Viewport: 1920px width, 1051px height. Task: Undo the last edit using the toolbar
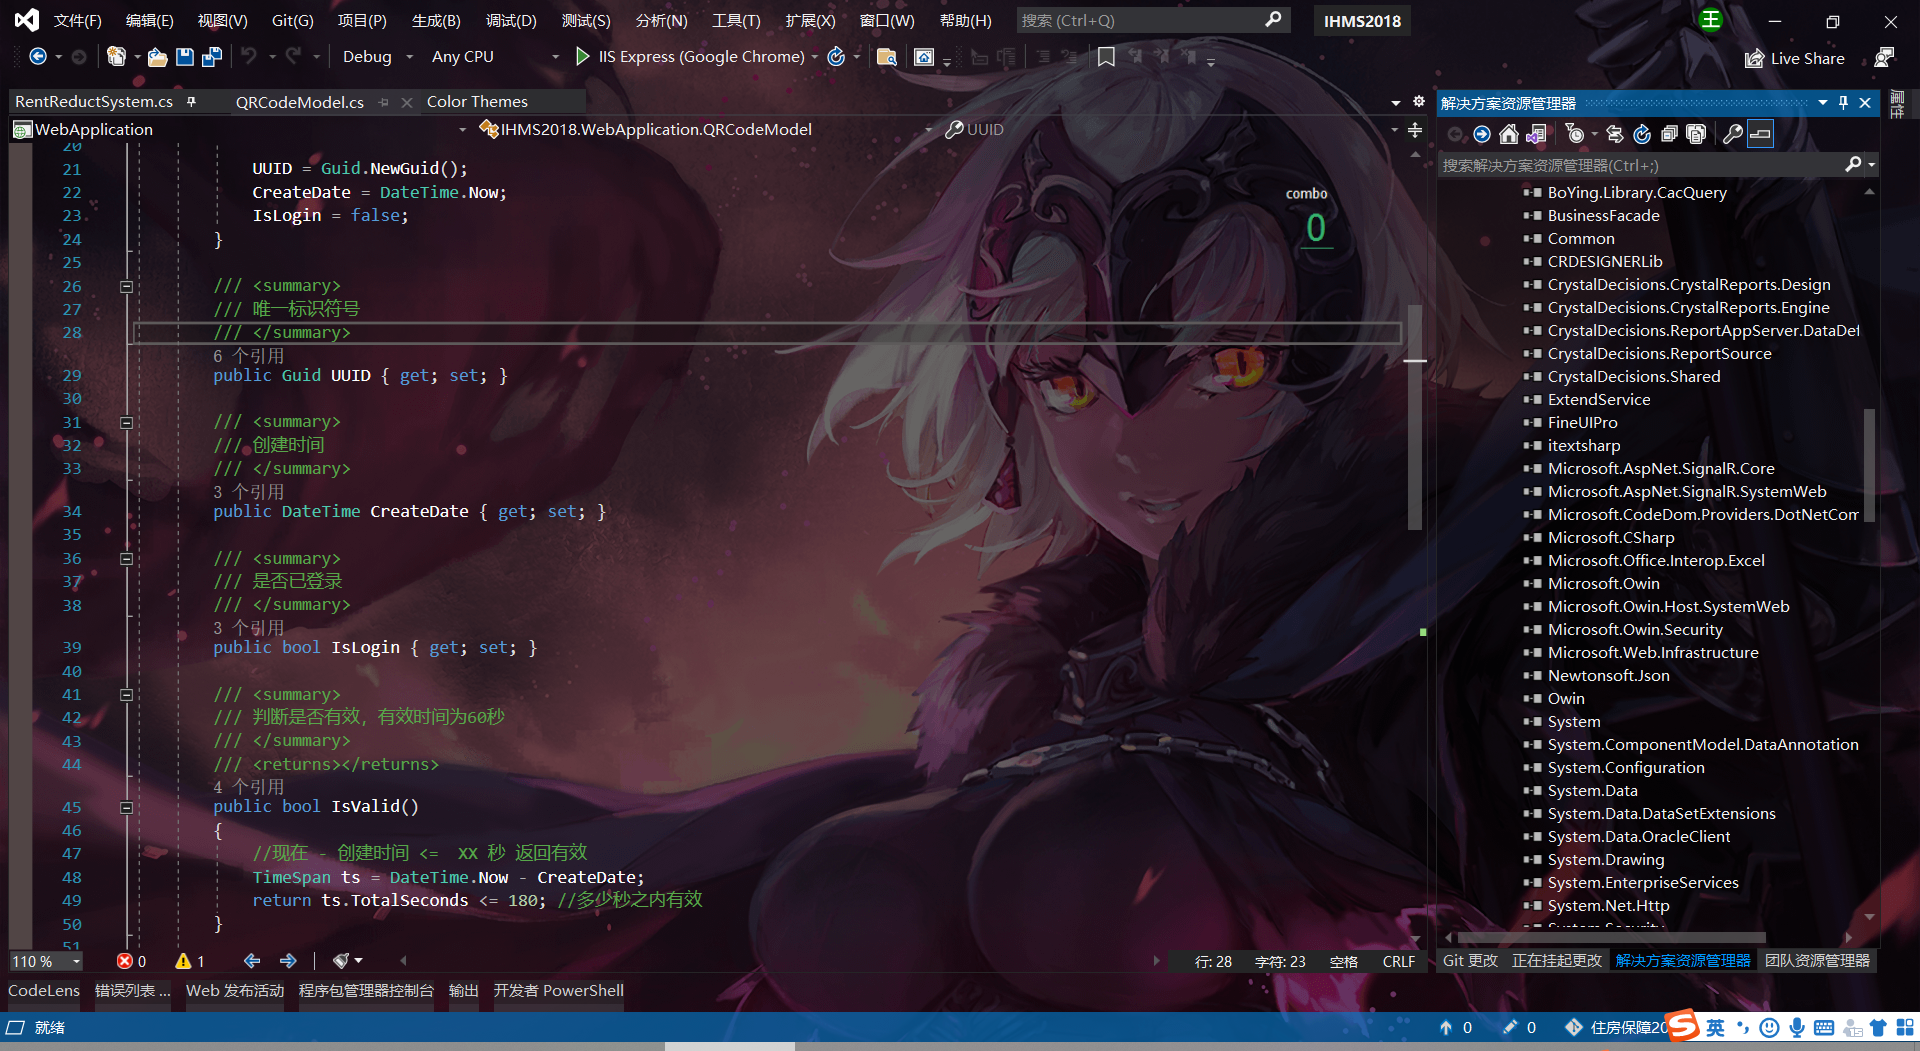249,57
